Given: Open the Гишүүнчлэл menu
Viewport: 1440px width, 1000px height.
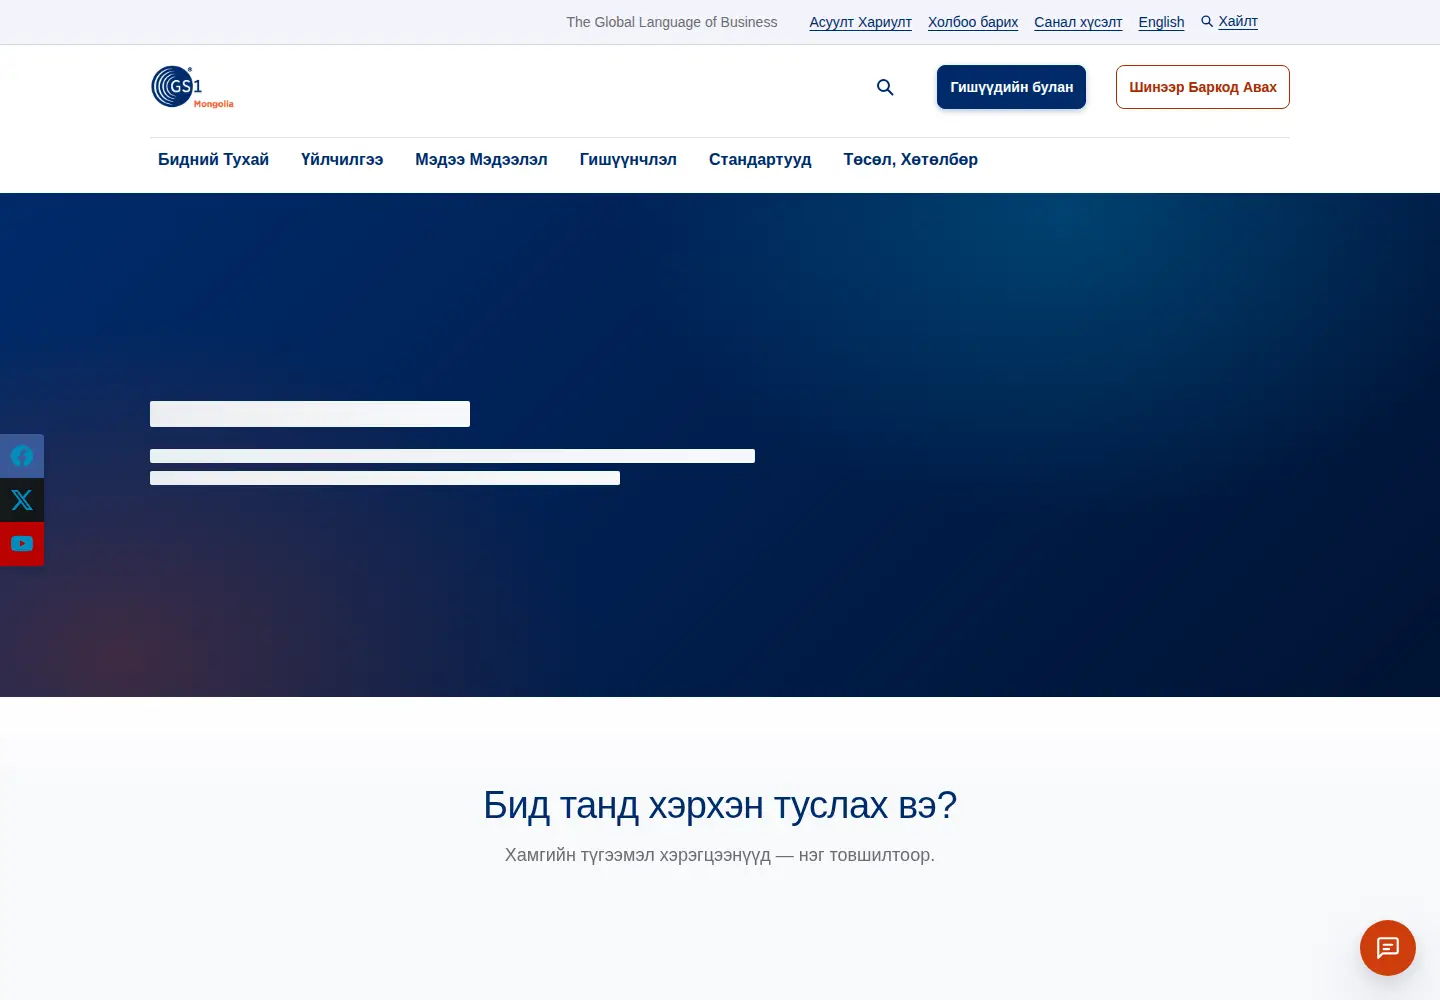Looking at the screenshot, I should pyautogui.click(x=628, y=159).
